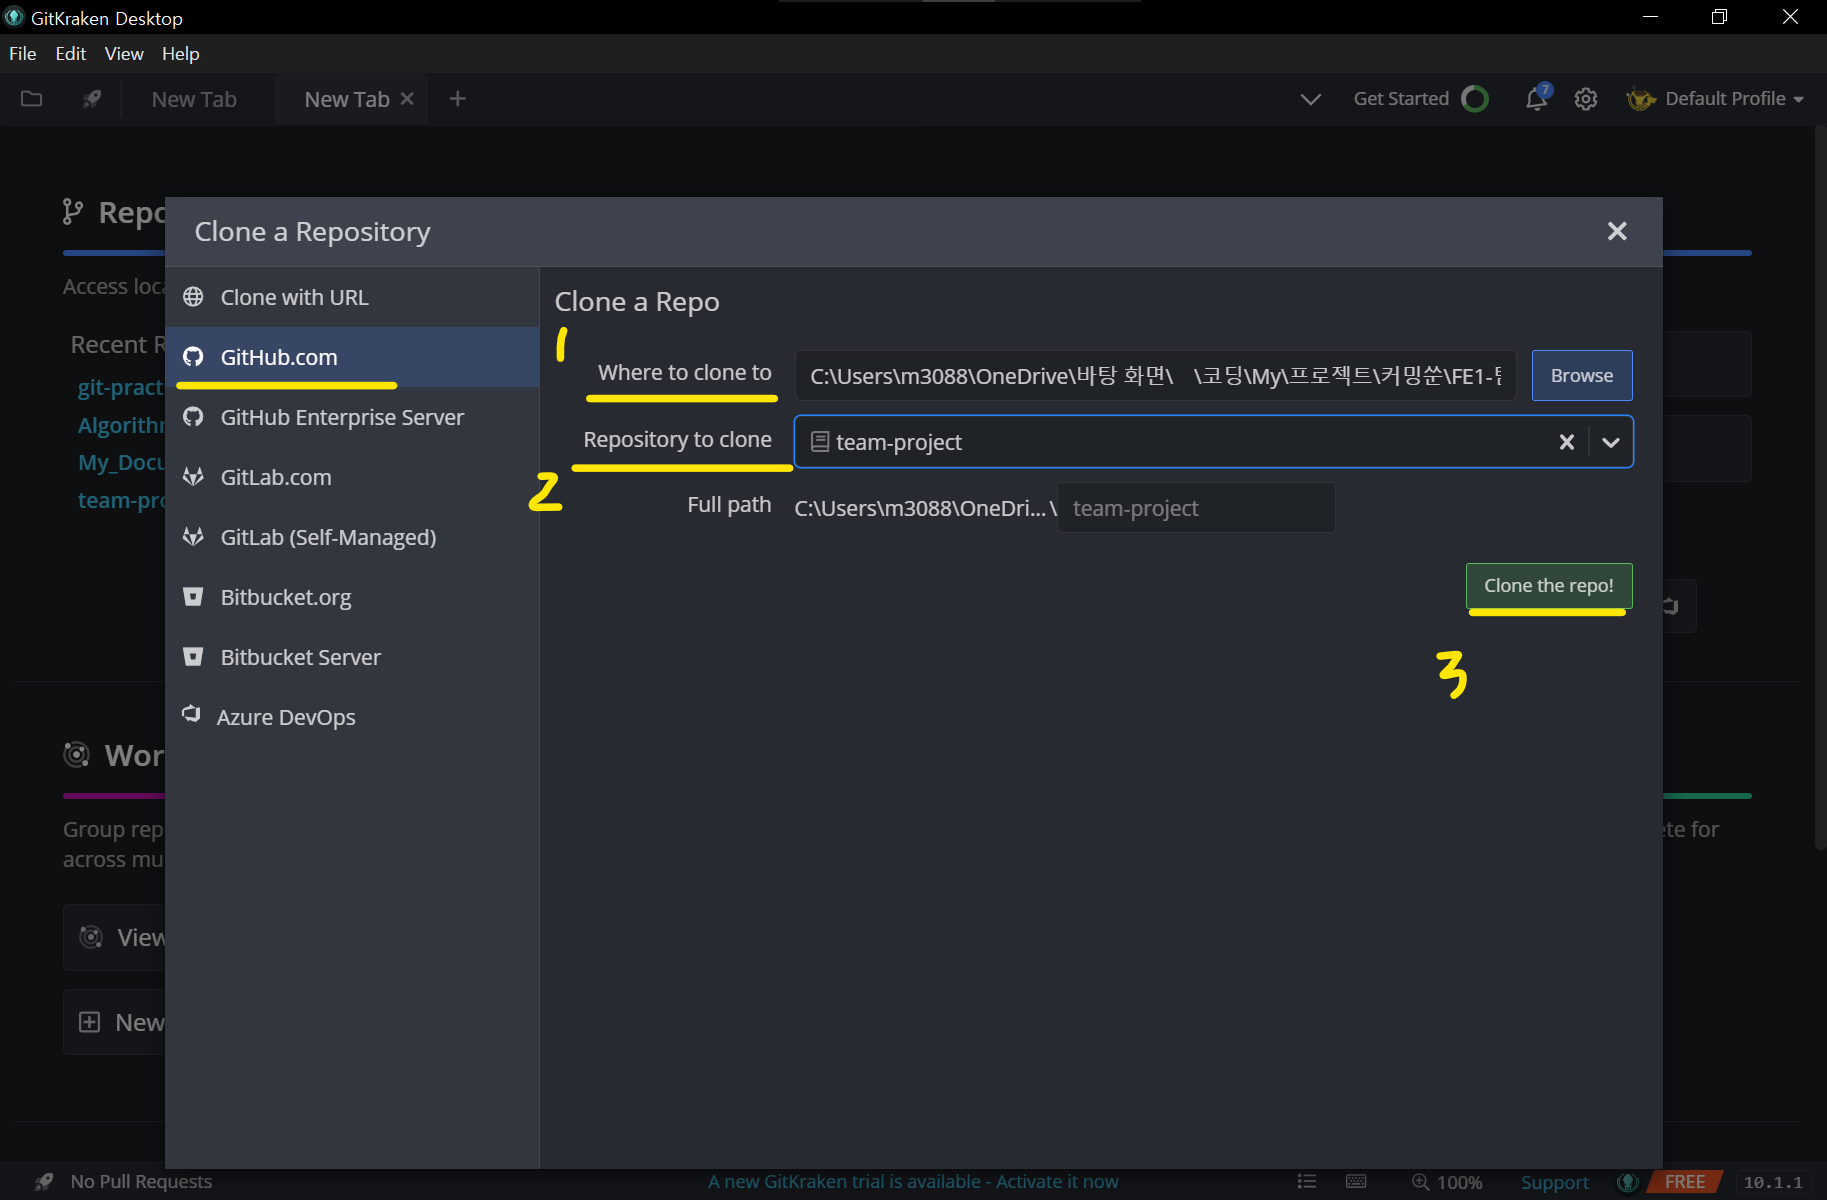This screenshot has width=1827, height=1200.
Task: Add a new tab with plus icon
Action: [x=458, y=98]
